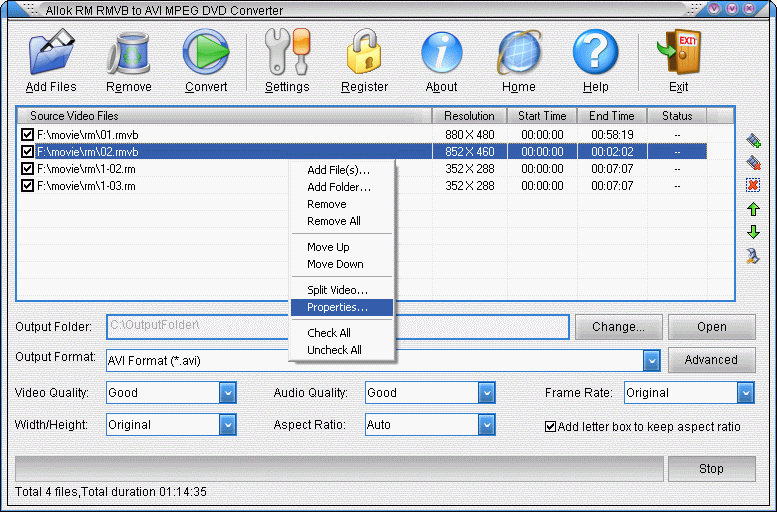This screenshot has height=512, width=777.
Task: Click the Change... output folder button
Action: (x=618, y=327)
